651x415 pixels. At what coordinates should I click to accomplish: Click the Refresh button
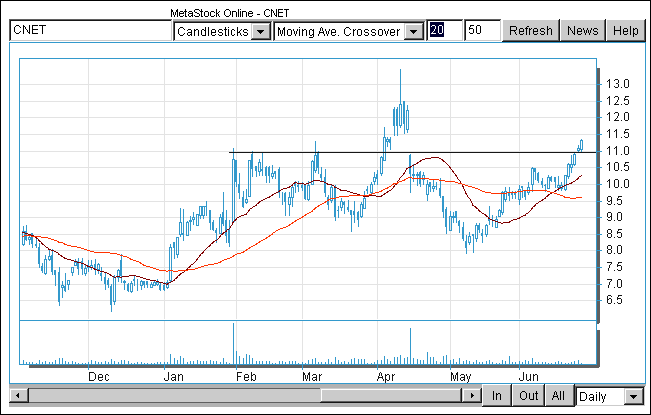[530, 31]
